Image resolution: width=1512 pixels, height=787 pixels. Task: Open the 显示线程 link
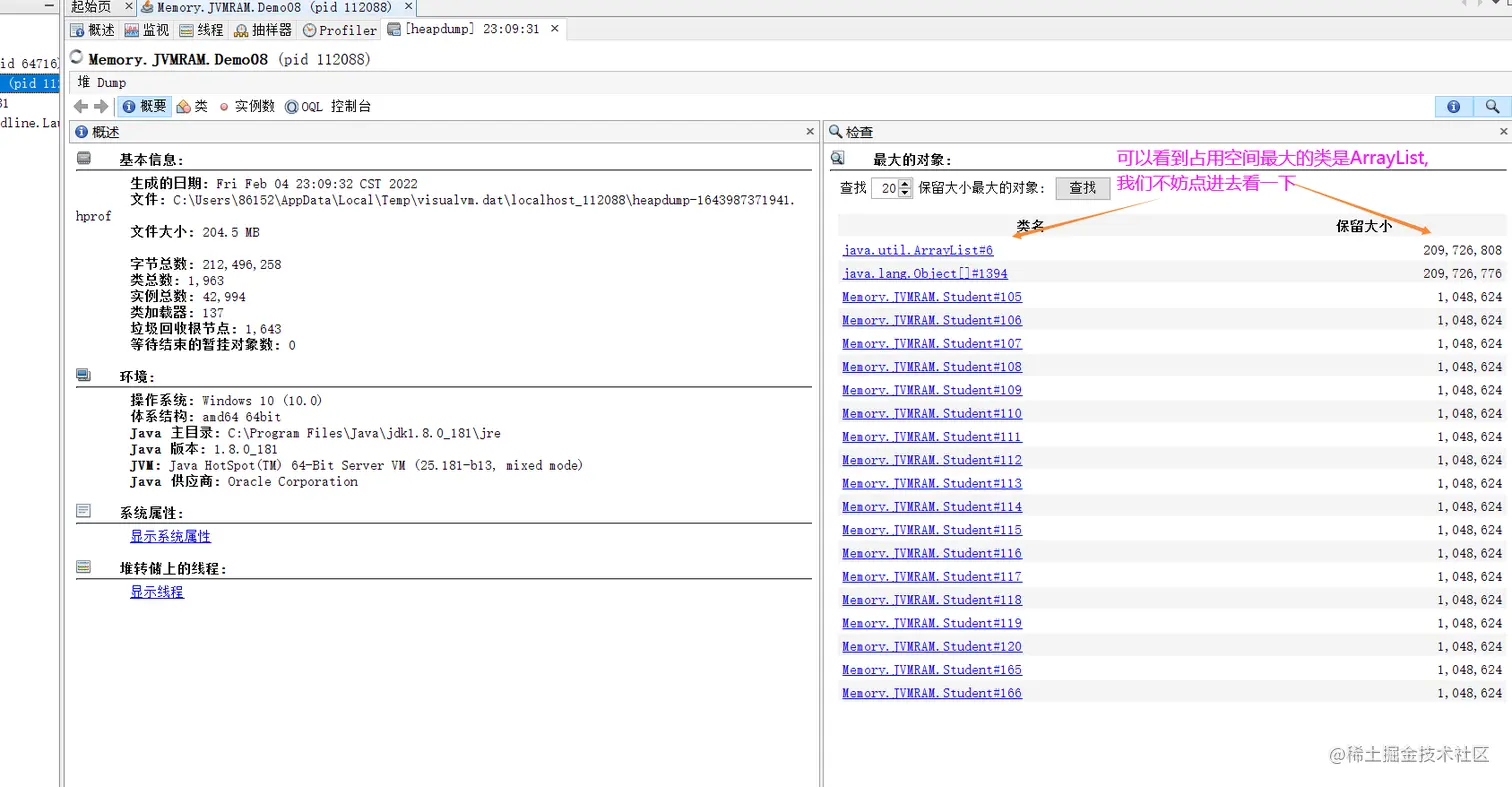pyautogui.click(x=157, y=591)
